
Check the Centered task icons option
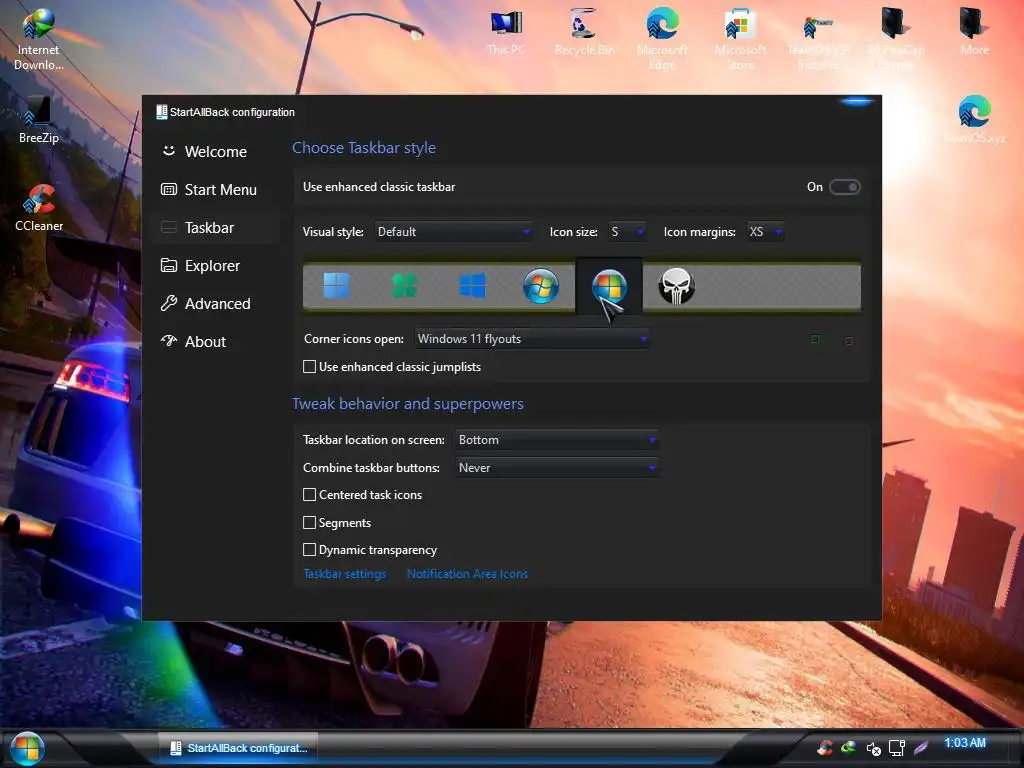pos(310,495)
